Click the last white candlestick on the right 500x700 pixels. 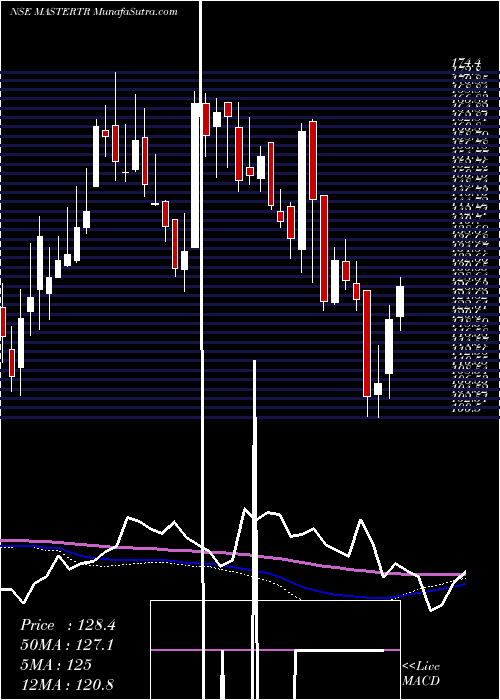(x=400, y=302)
